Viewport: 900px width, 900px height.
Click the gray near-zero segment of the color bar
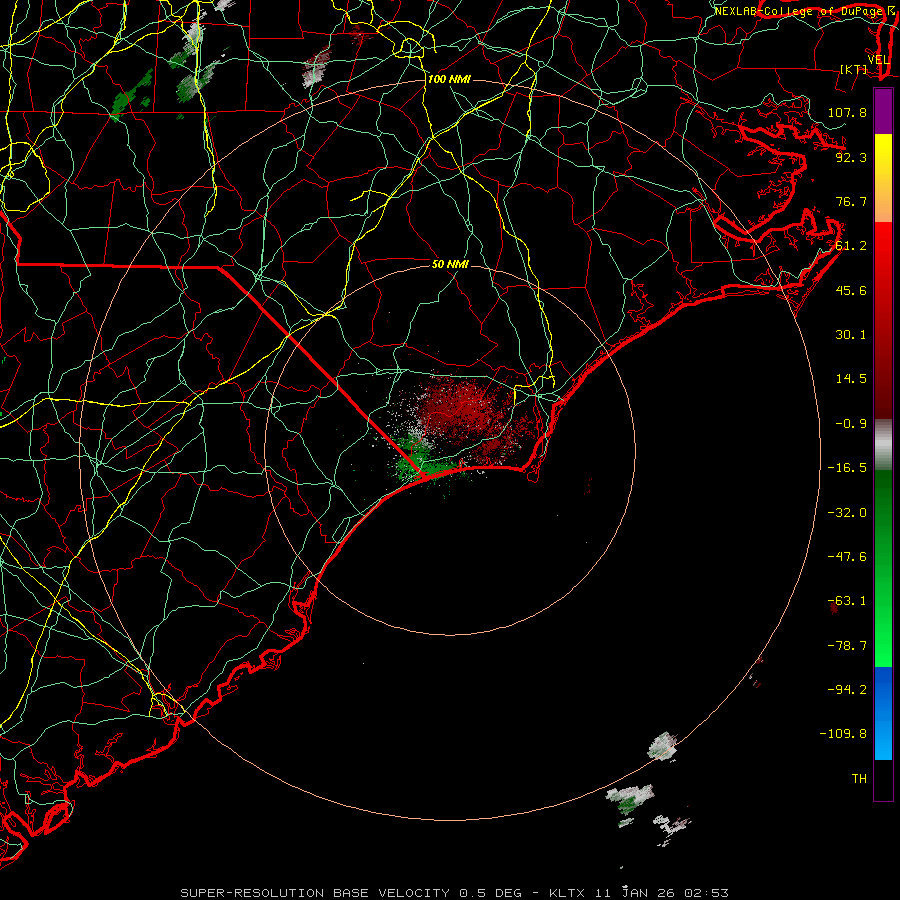[x=883, y=445]
